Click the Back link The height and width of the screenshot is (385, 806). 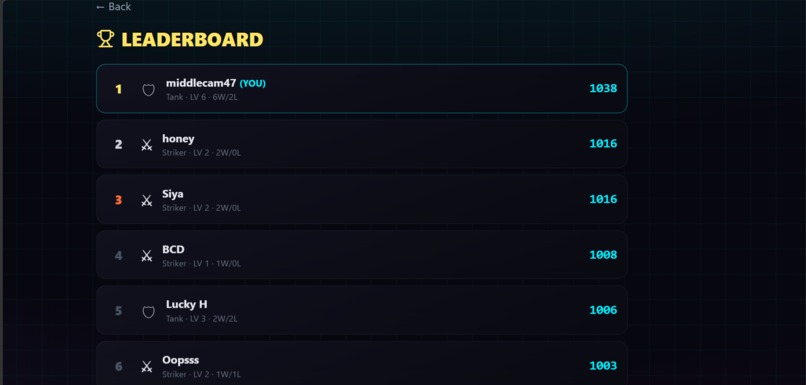tap(114, 7)
